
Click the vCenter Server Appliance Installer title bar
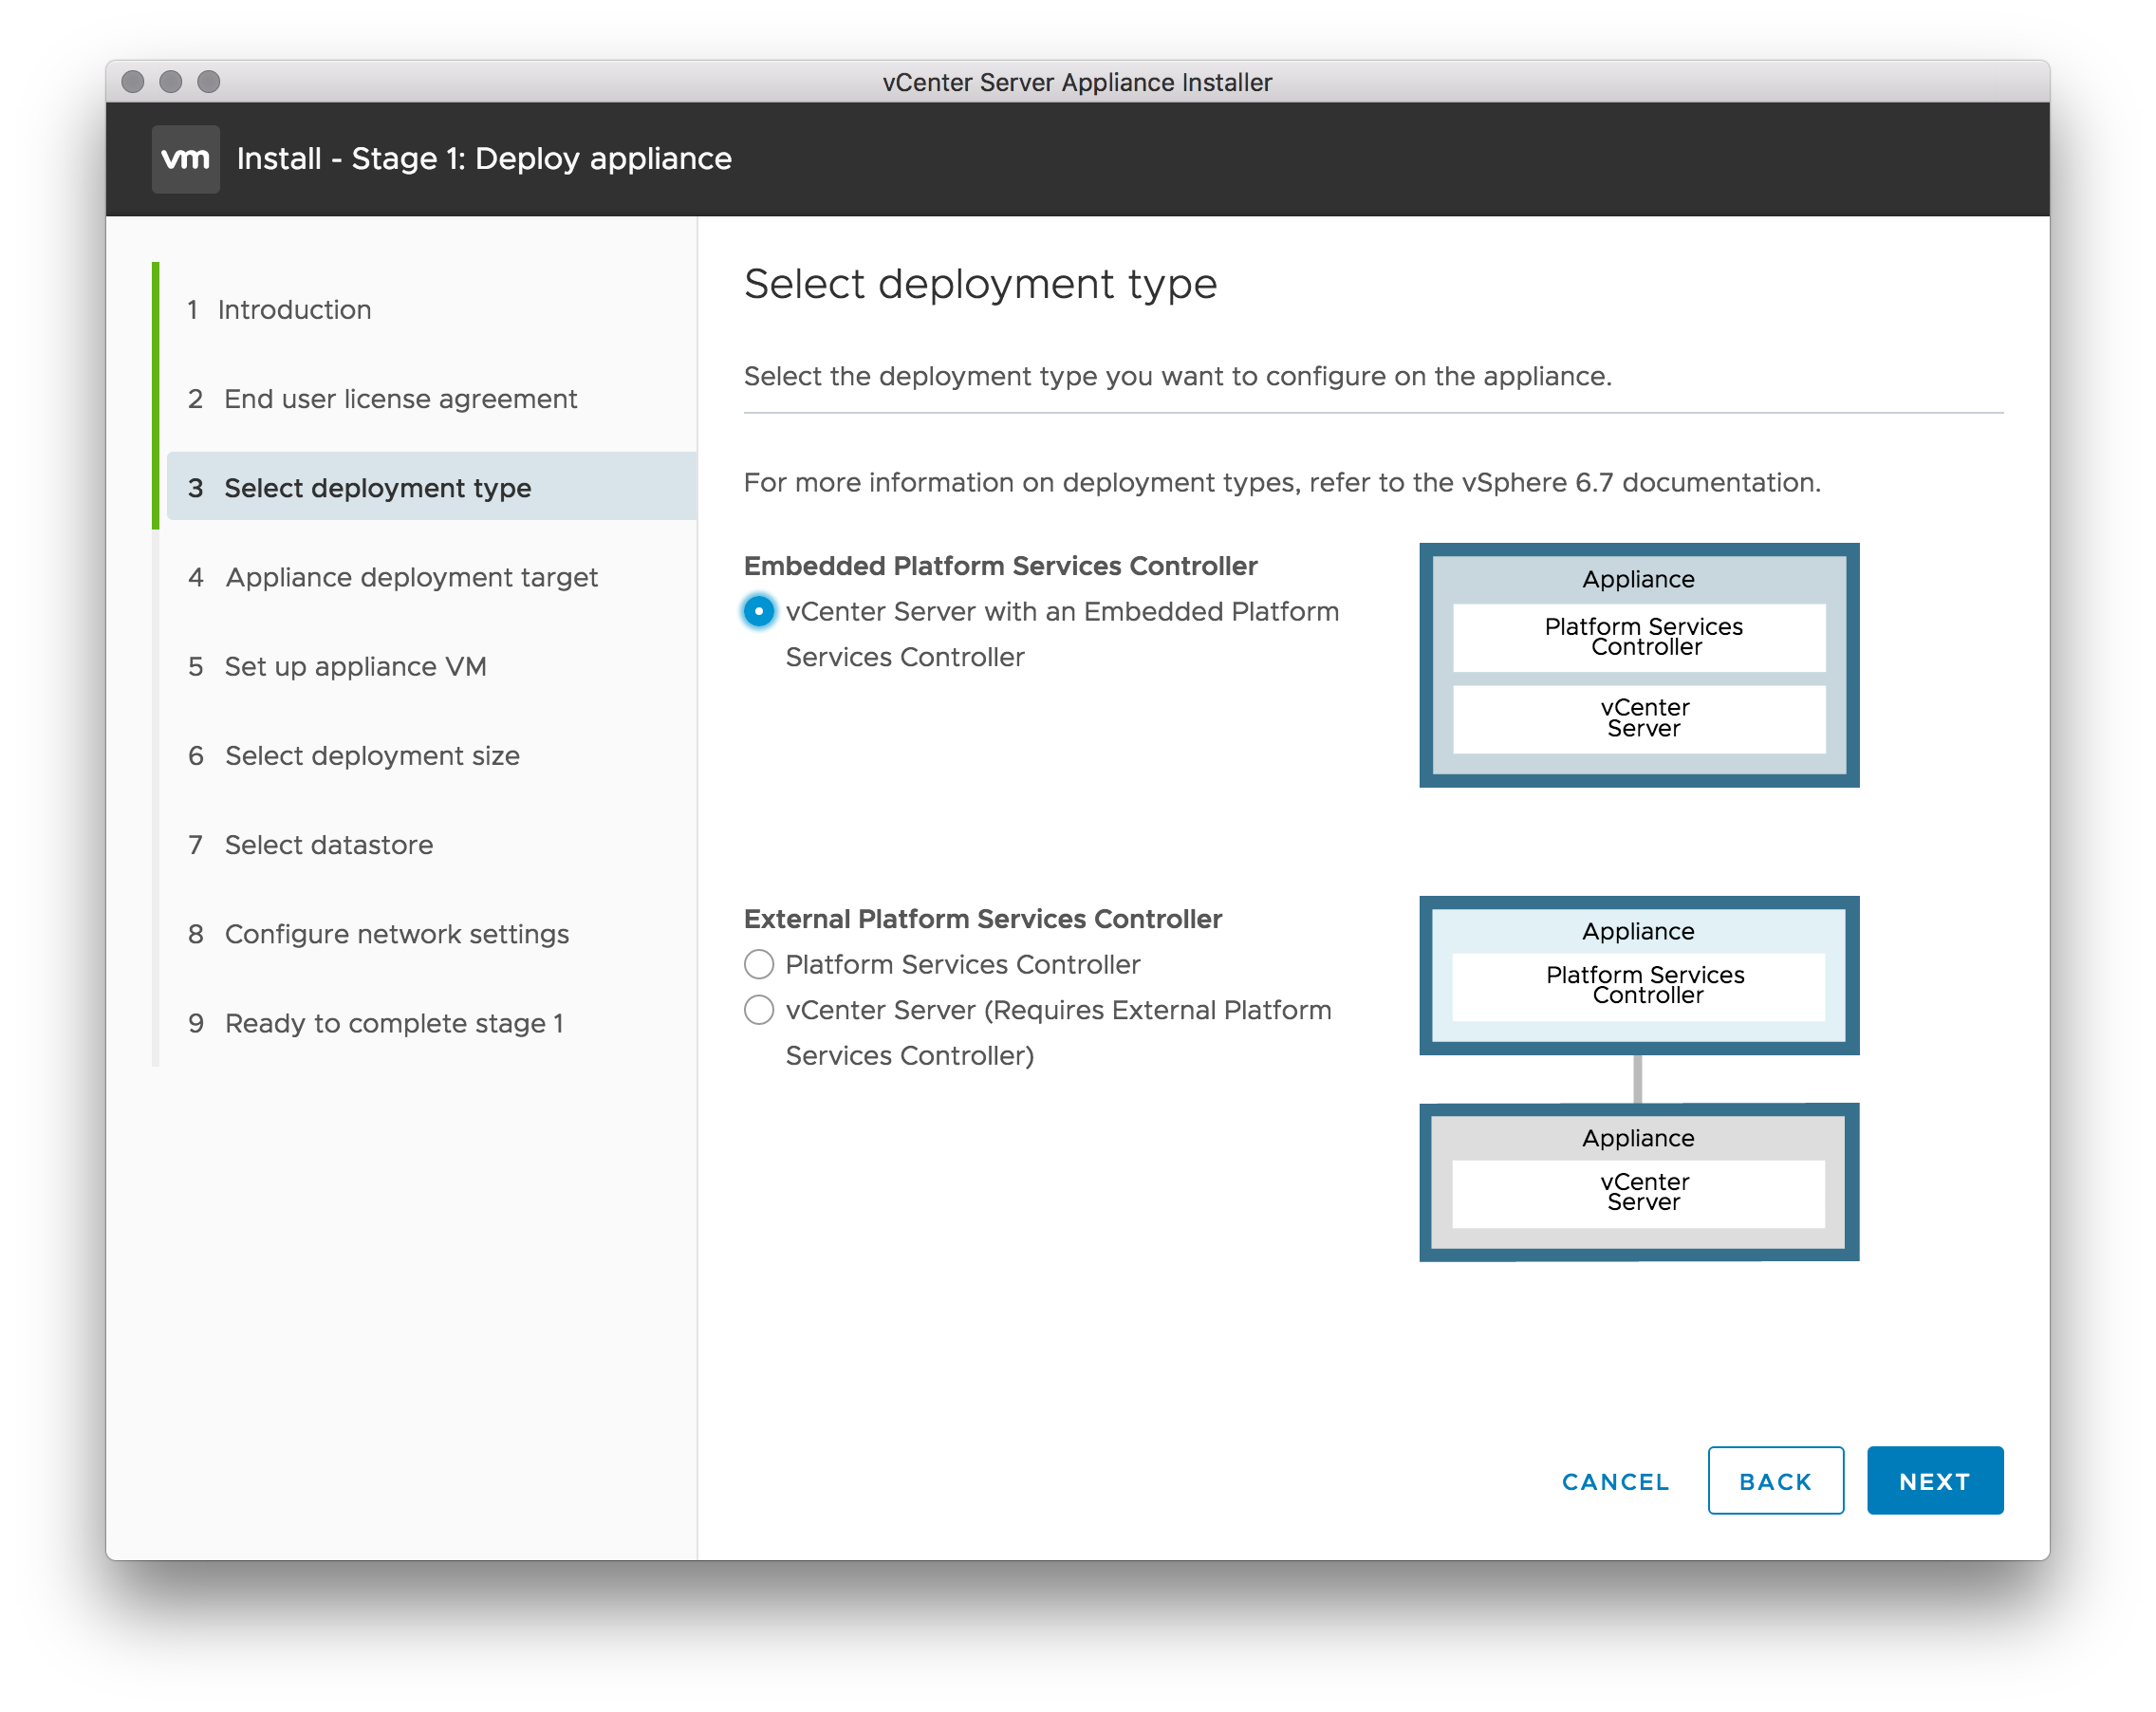click(x=1077, y=81)
